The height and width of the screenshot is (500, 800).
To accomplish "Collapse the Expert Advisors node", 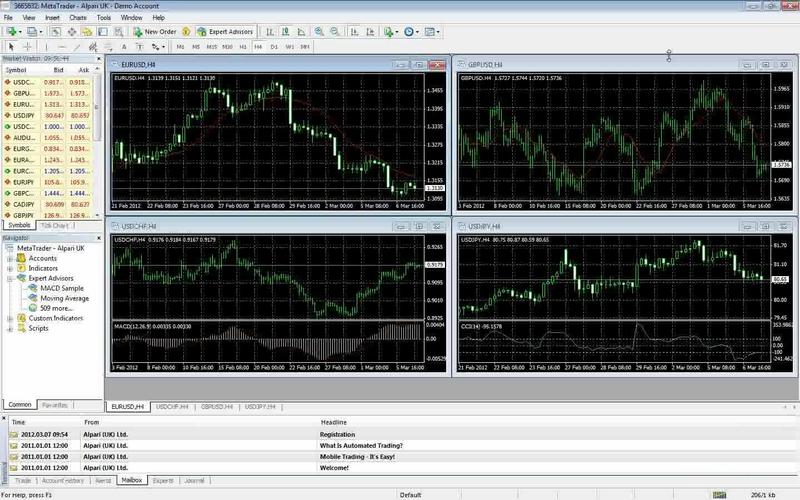I will (x=10, y=279).
